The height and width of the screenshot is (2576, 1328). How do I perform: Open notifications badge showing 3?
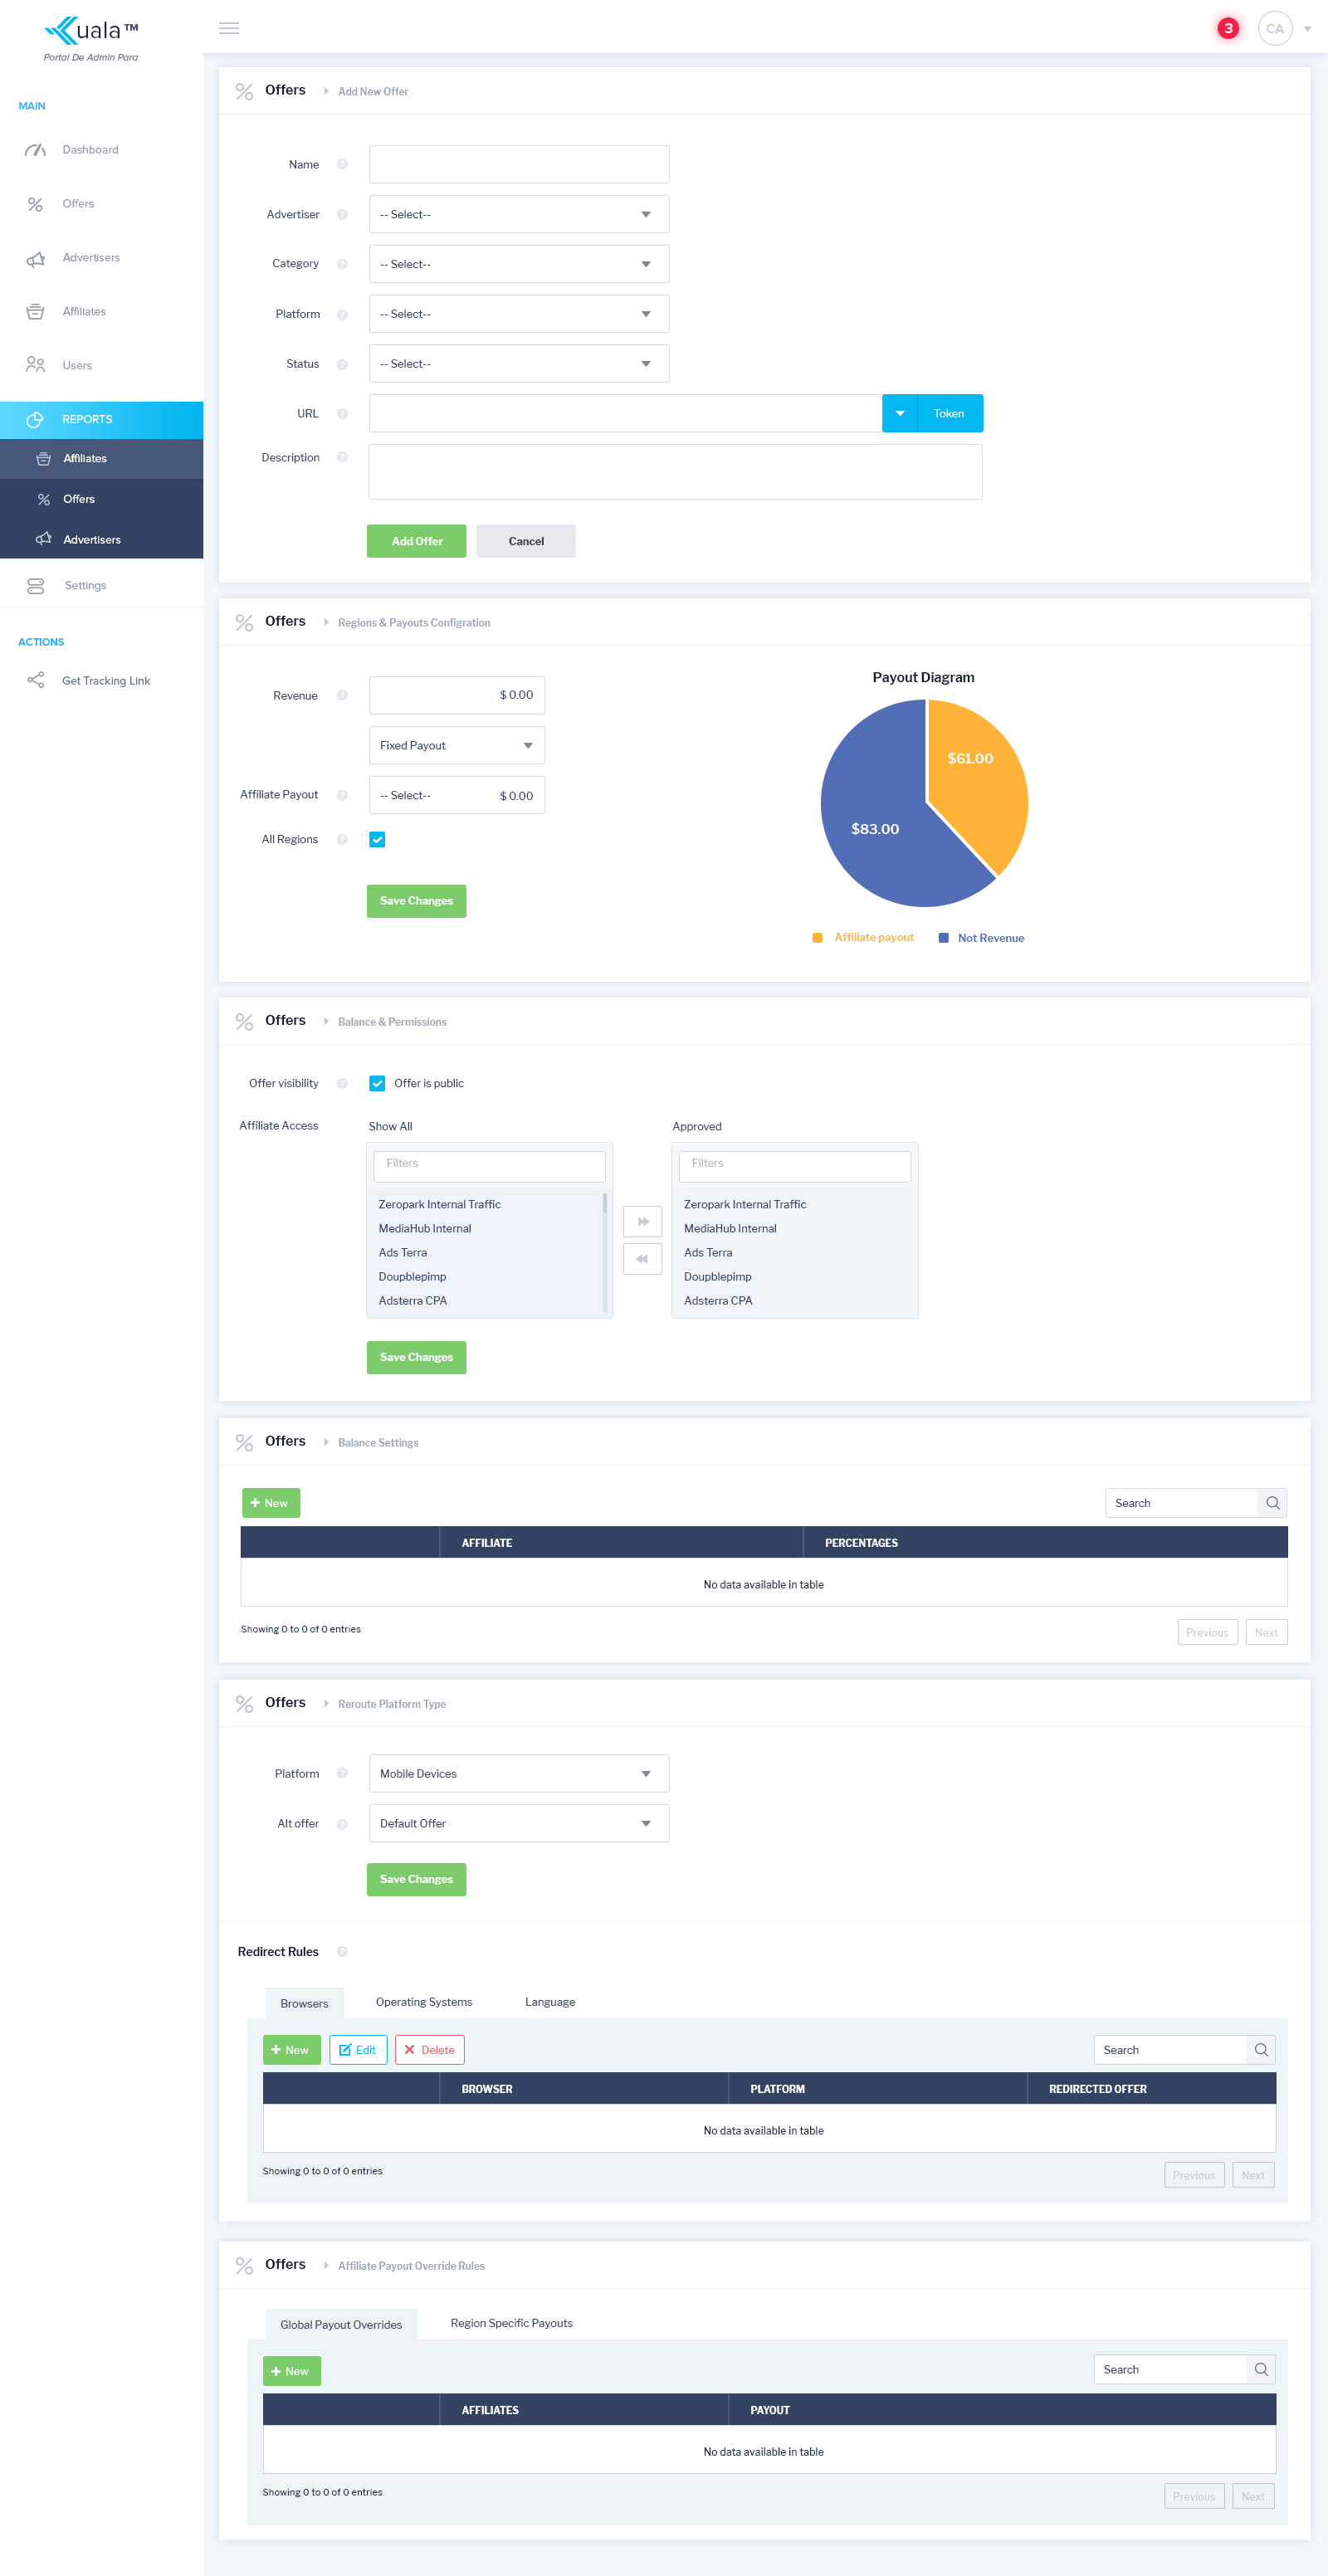[1227, 28]
